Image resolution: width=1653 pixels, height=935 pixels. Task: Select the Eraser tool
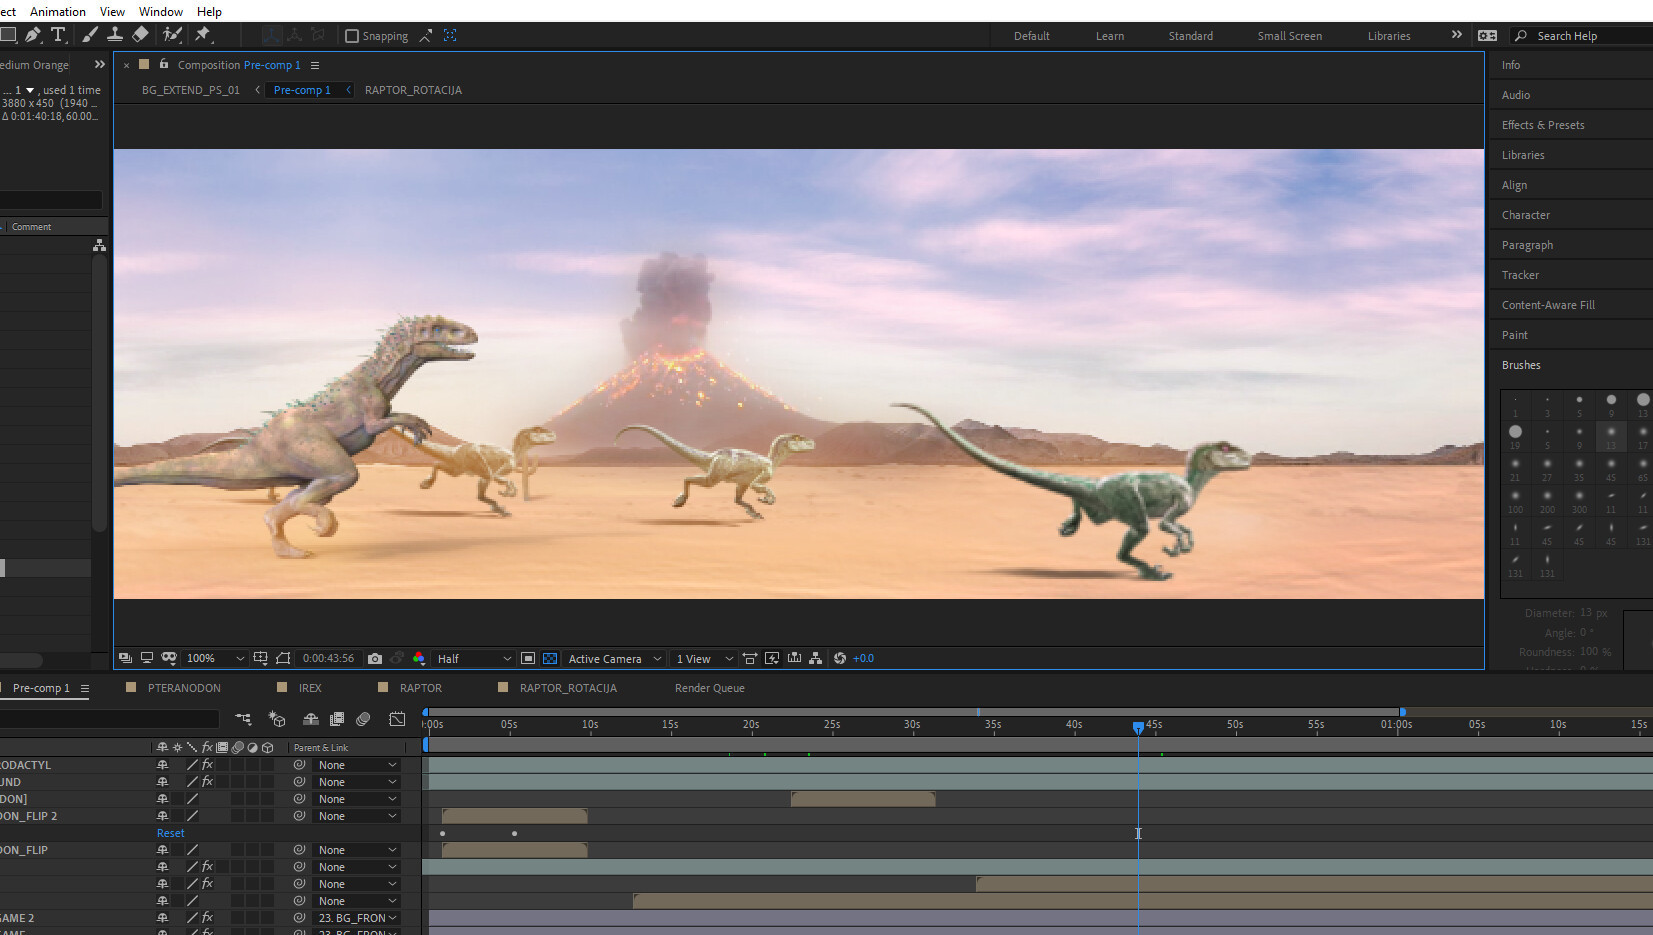(141, 35)
